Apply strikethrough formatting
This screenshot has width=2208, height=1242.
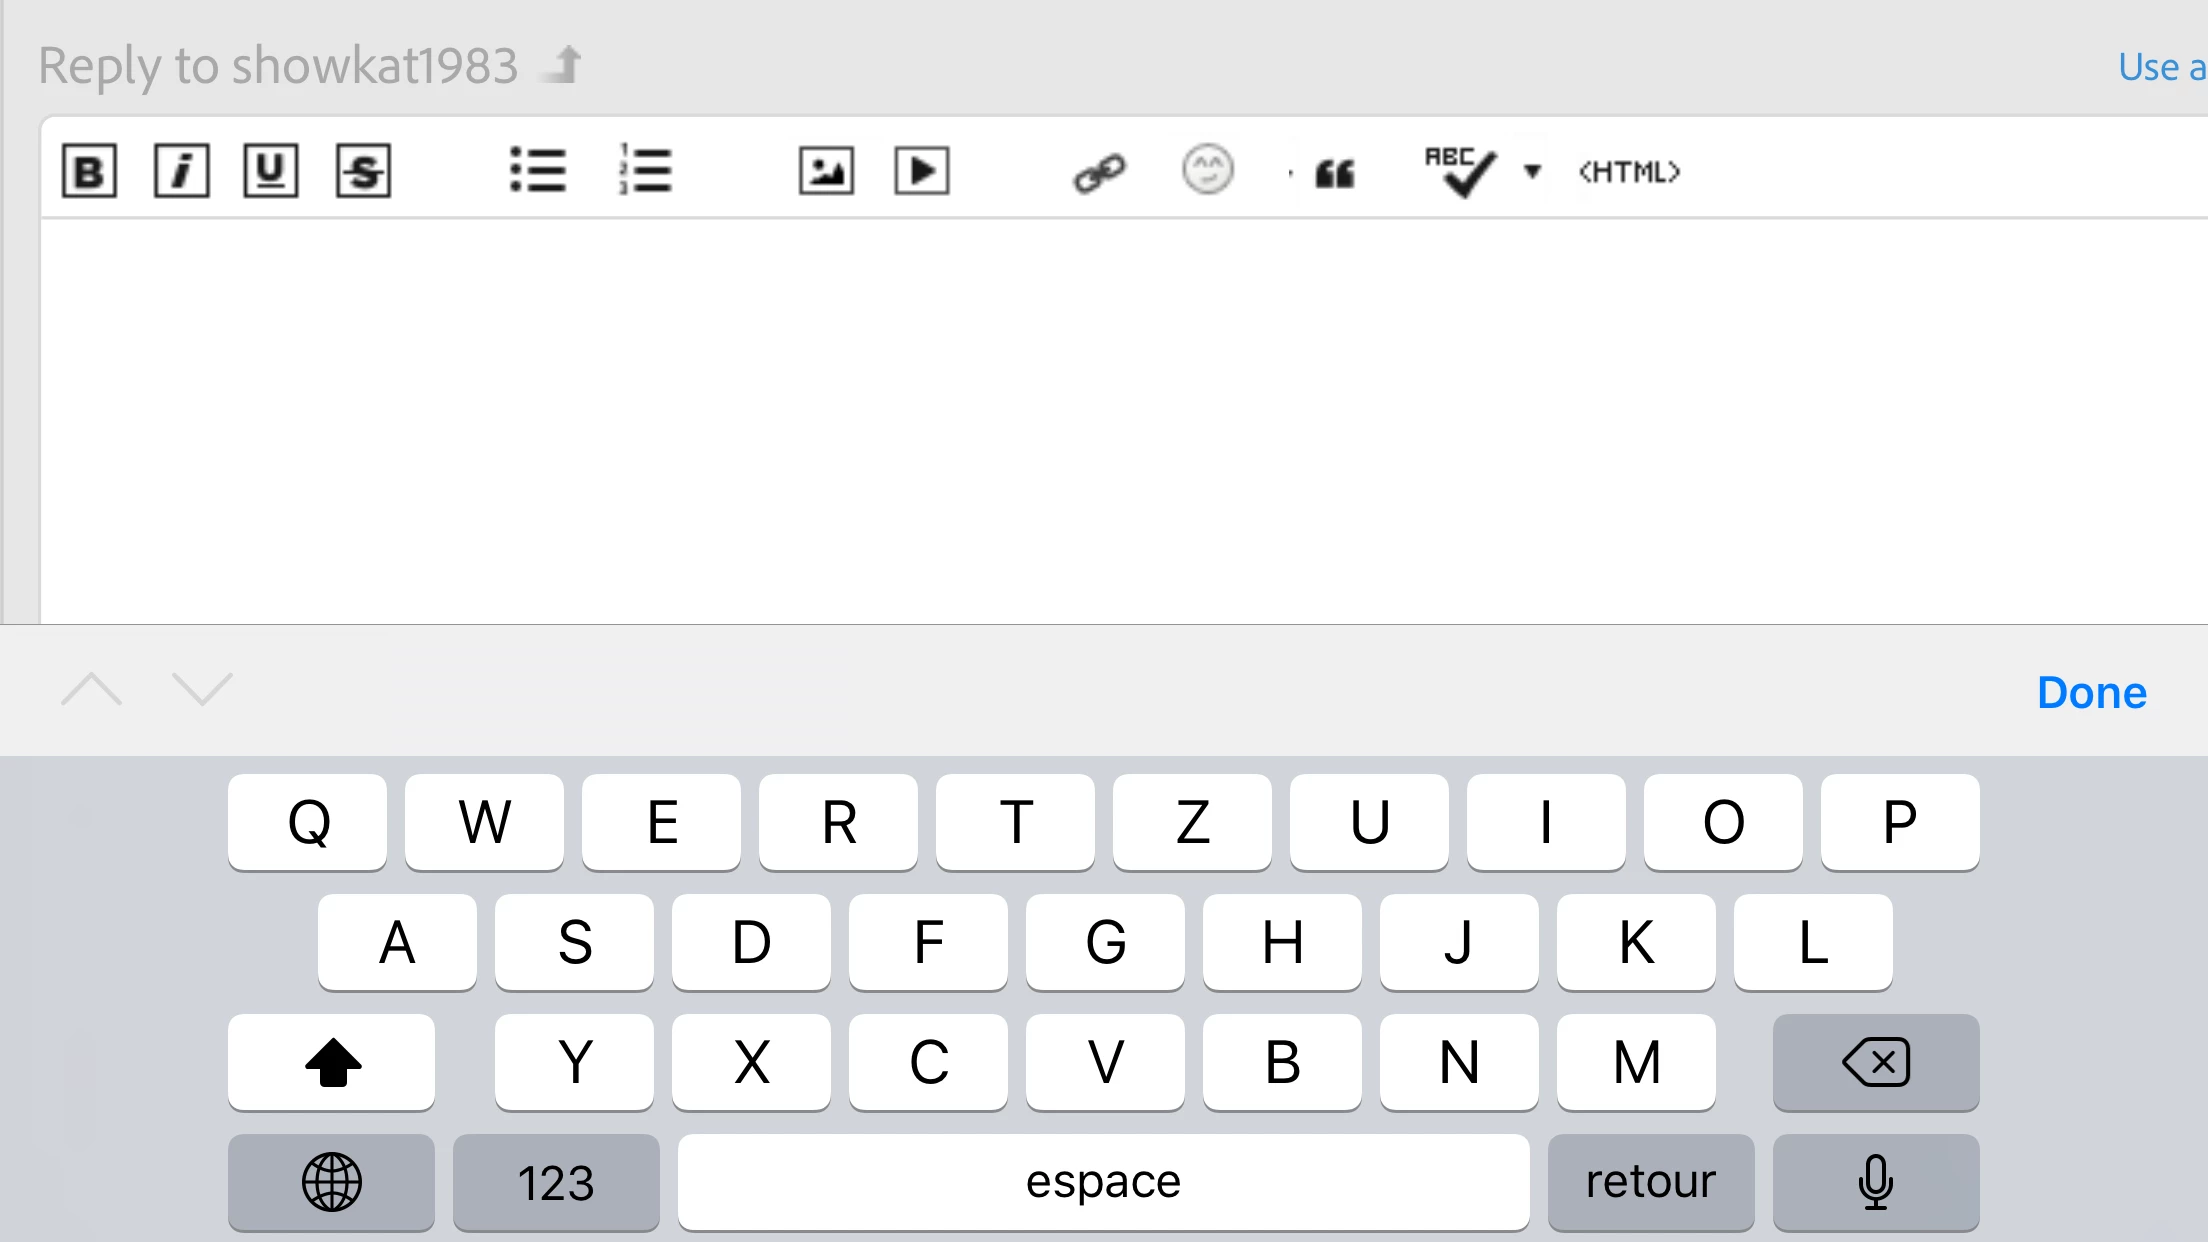pyautogui.click(x=363, y=171)
